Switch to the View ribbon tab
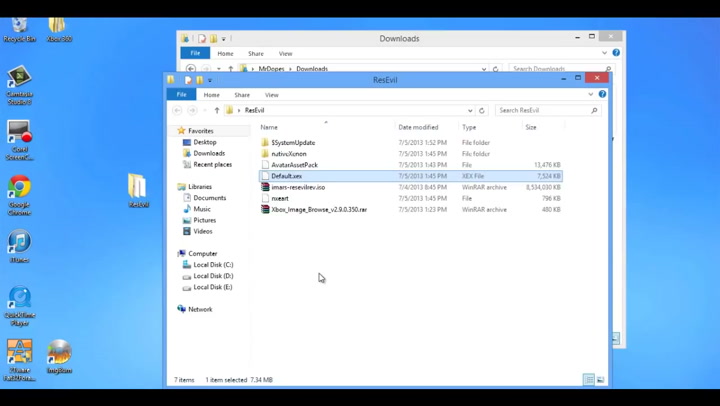 (x=271, y=95)
